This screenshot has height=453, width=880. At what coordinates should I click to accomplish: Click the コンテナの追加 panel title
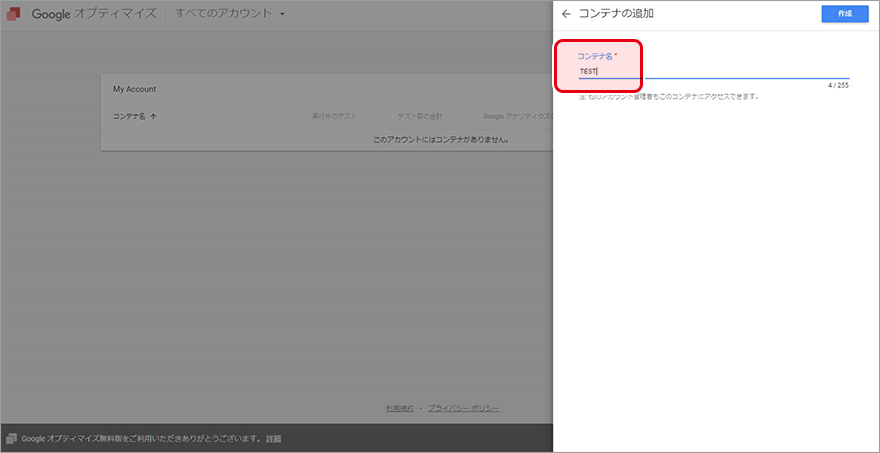coord(616,14)
